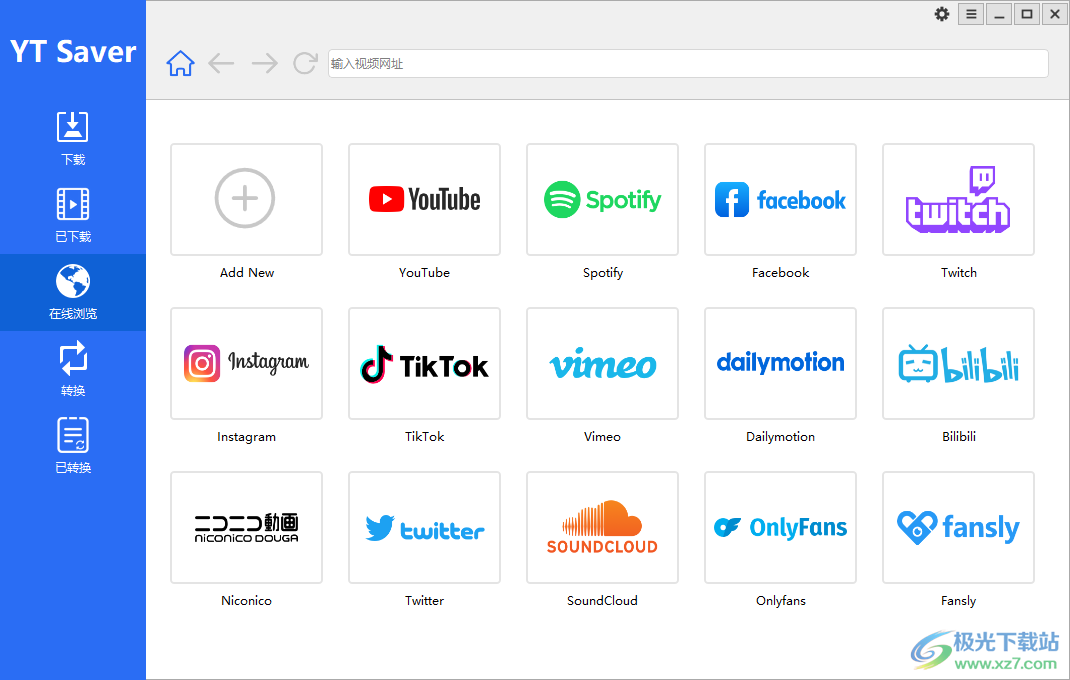1070x680 pixels.
Task: Open the Bilibili site tile
Action: pos(959,363)
